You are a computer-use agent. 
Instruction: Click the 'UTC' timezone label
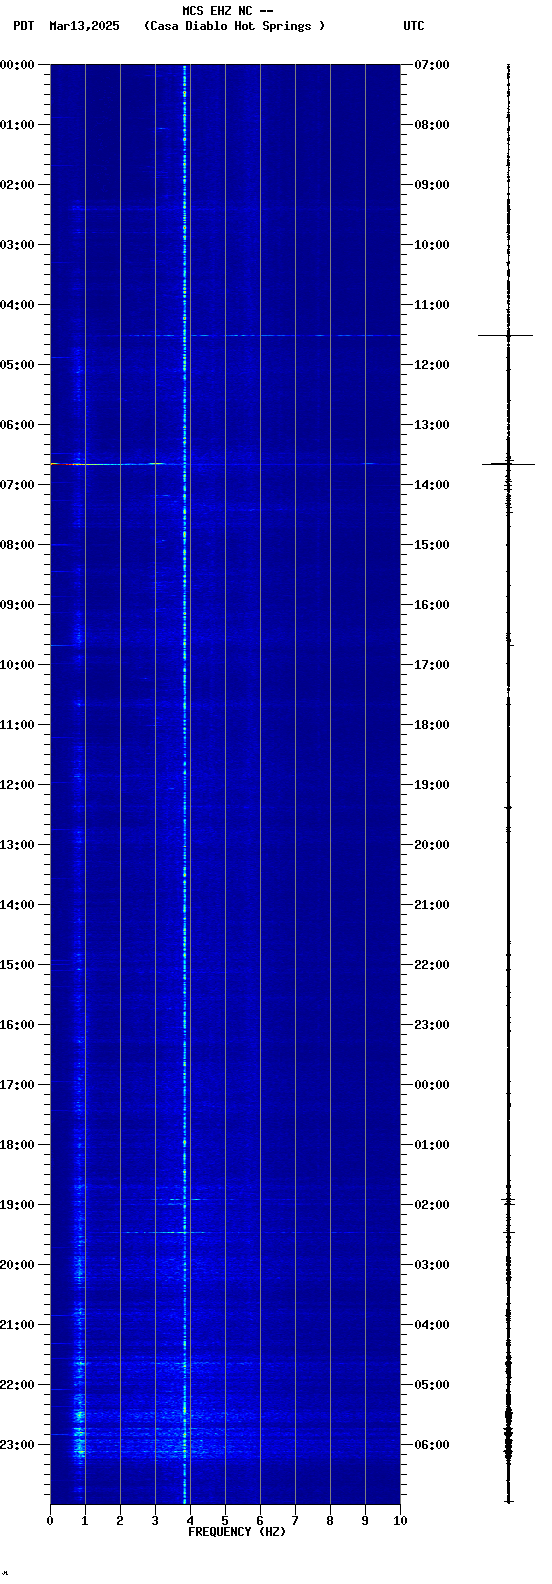[414, 26]
